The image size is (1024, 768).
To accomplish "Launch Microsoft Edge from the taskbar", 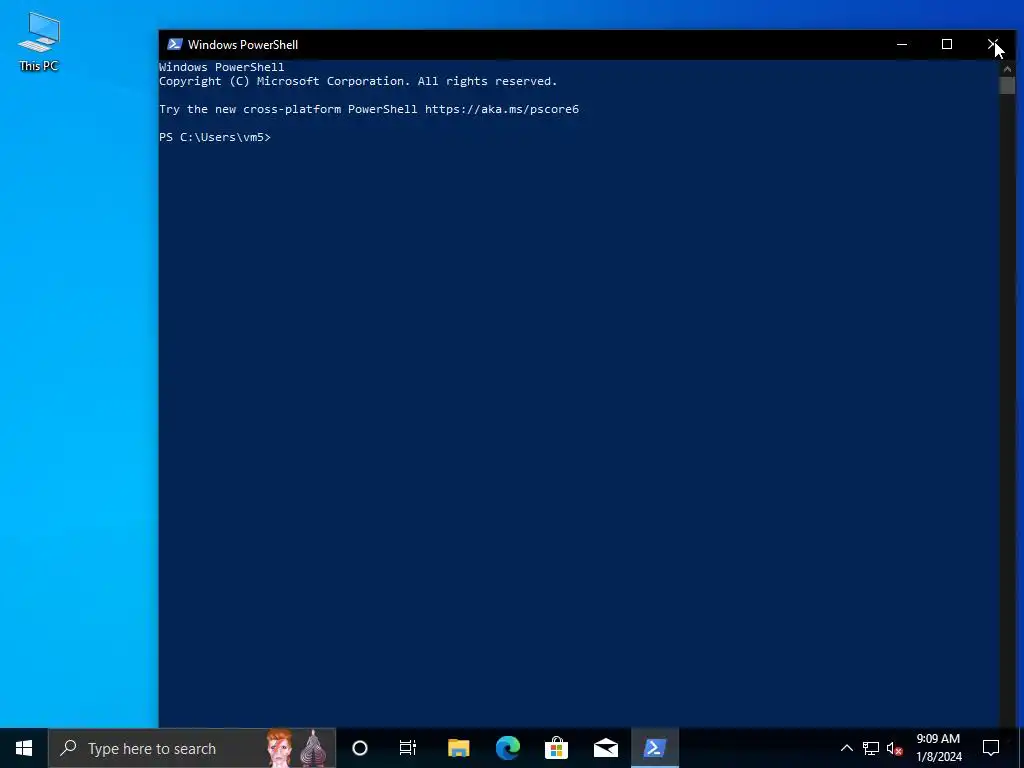I will 507,748.
